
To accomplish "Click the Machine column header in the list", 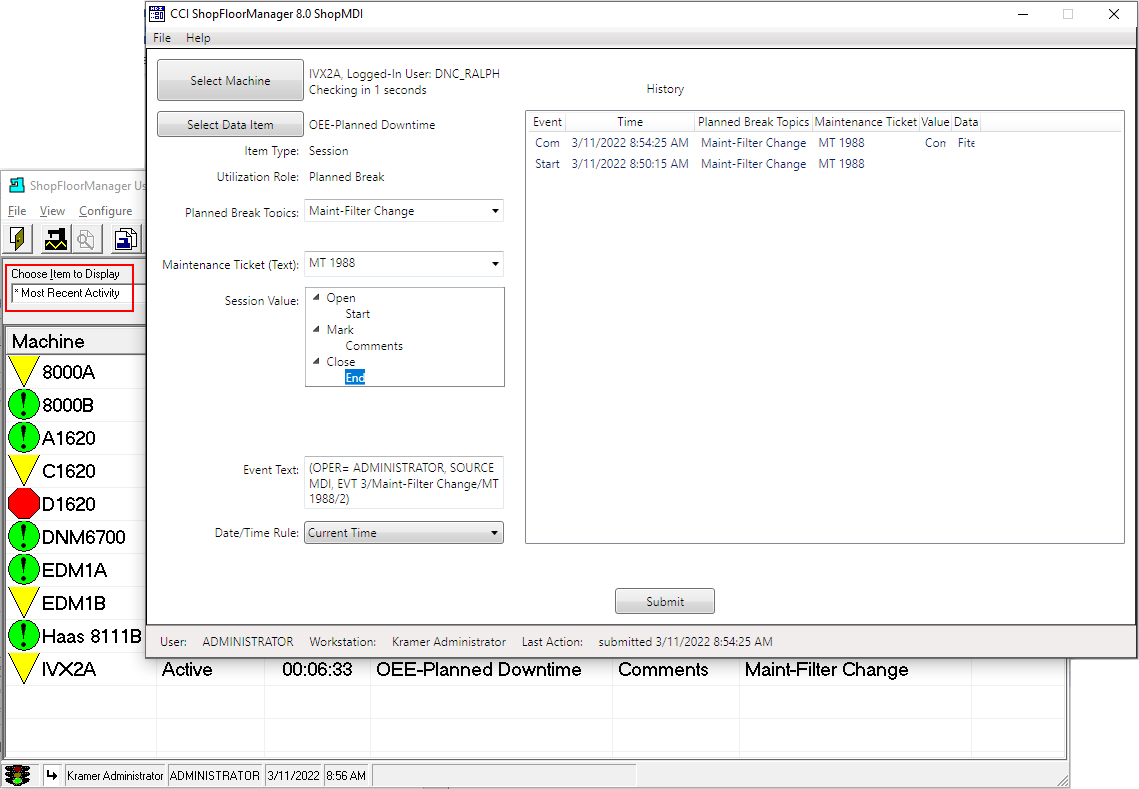I will [76, 341].
